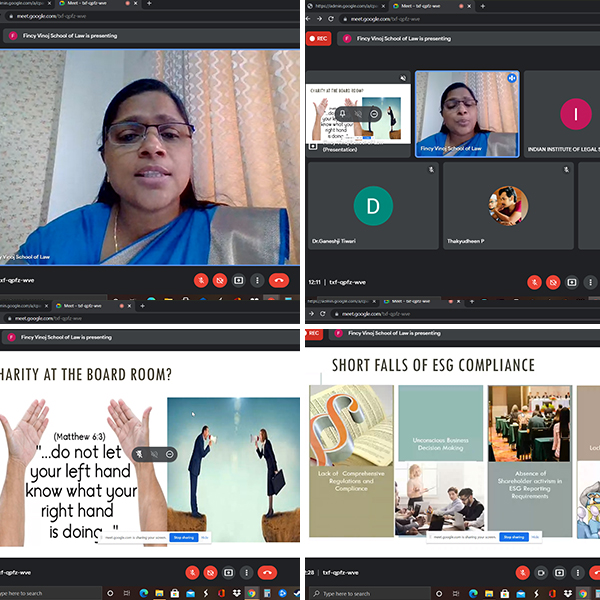600x600 pixels.
Task: Click the REC indicator in the ESG Compliance window
Action: (x=314, y=333)
